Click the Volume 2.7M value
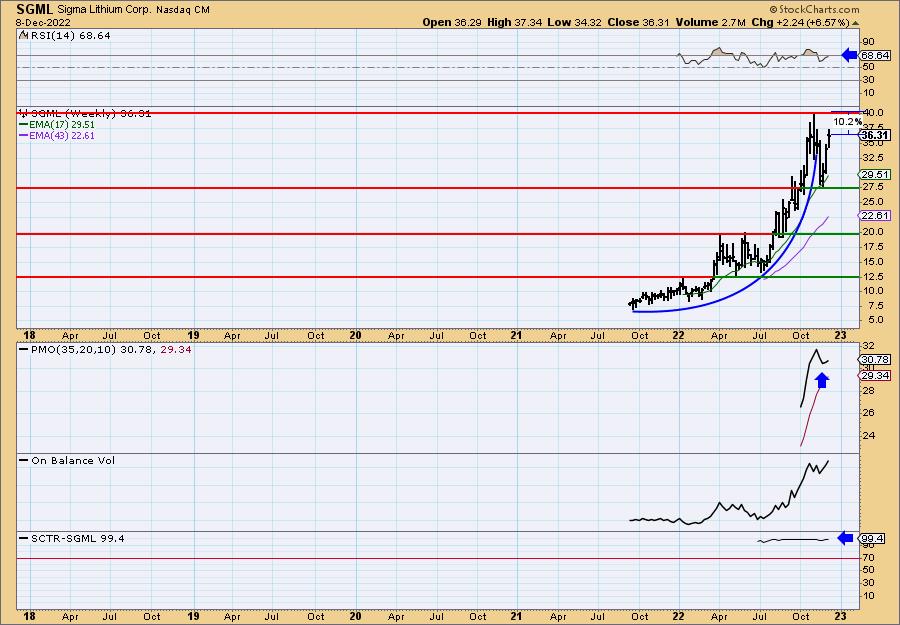Viewport: 900px width, 625px height. [711, 22]
